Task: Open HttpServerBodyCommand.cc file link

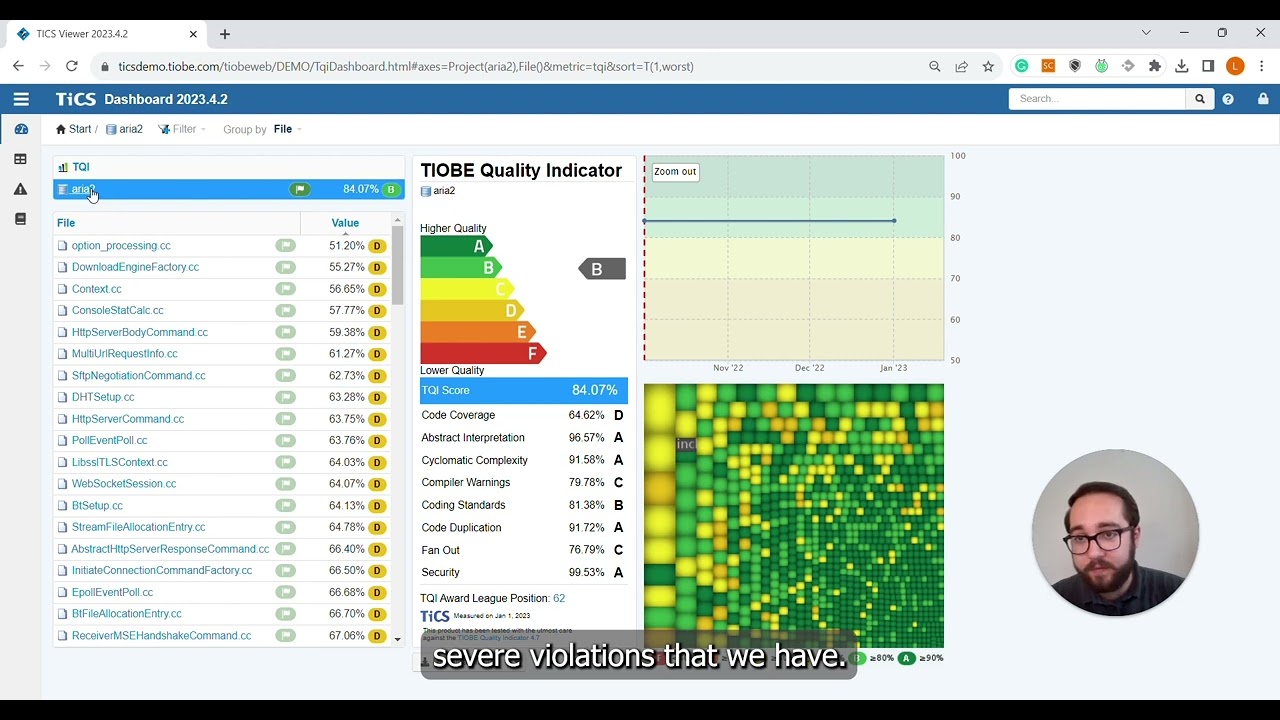Action: 140,332
